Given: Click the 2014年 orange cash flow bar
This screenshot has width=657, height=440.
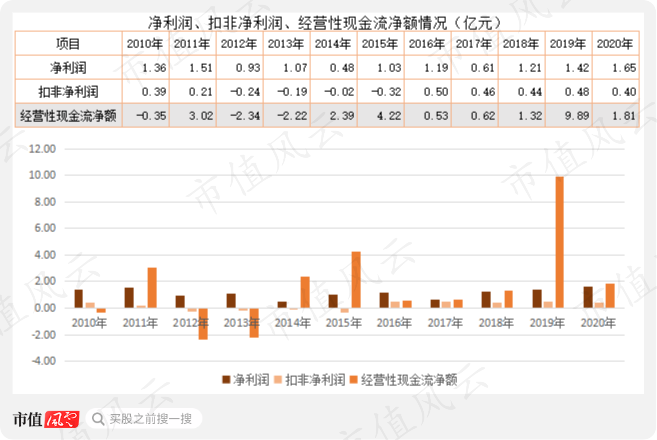Looking at the screenshot, I should (x=305, y=292).
